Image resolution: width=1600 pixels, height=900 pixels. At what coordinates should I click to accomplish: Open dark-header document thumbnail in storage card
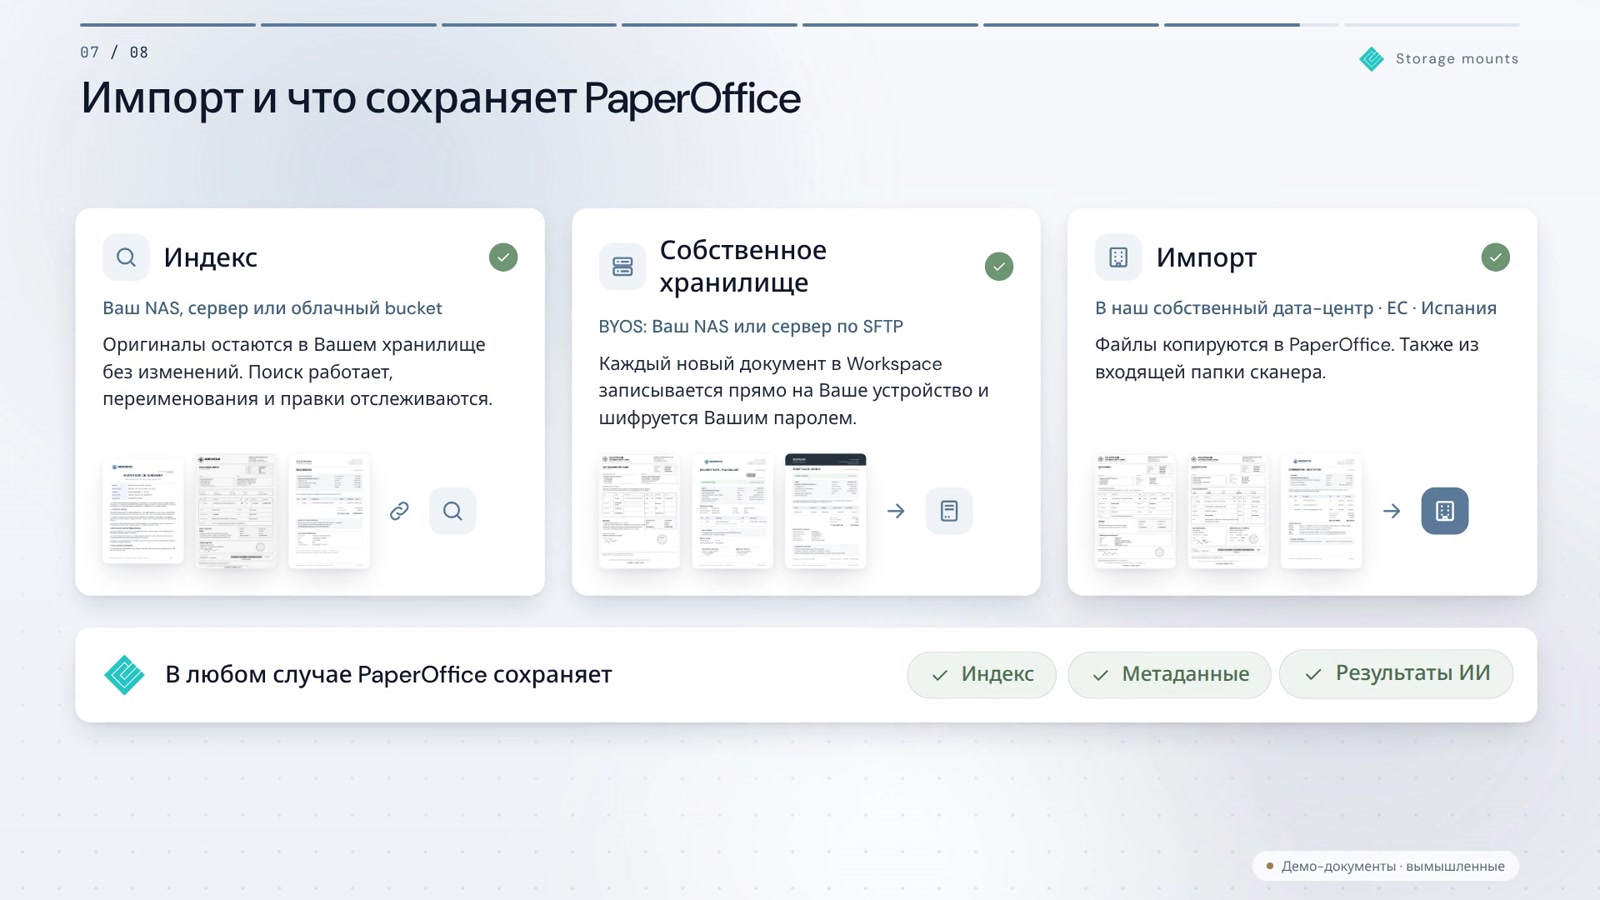(x=826, y=511)
